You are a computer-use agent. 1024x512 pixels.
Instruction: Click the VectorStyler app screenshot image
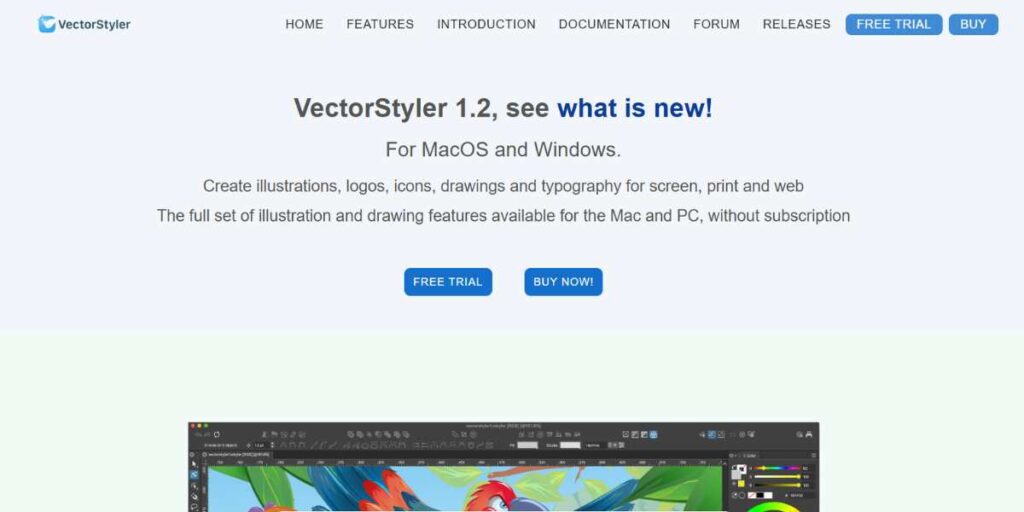point(504,467)
